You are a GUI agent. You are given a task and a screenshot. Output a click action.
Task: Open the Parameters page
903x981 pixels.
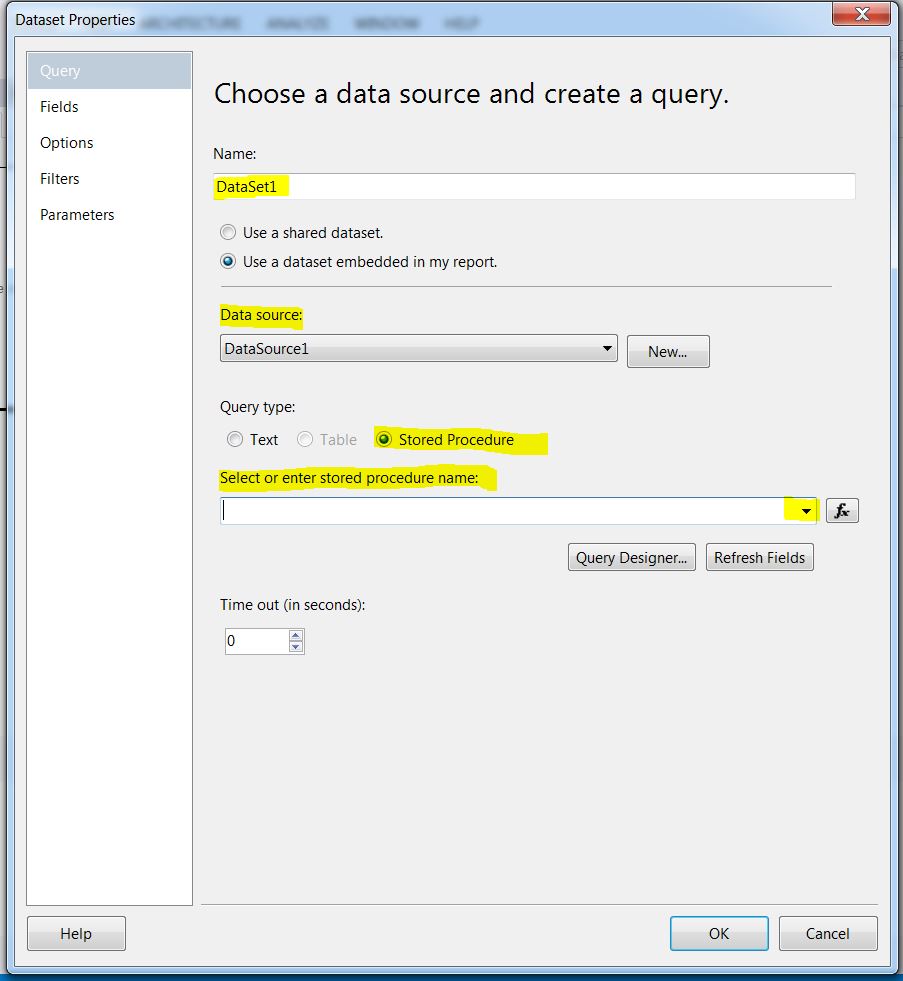tap(76, 214)
